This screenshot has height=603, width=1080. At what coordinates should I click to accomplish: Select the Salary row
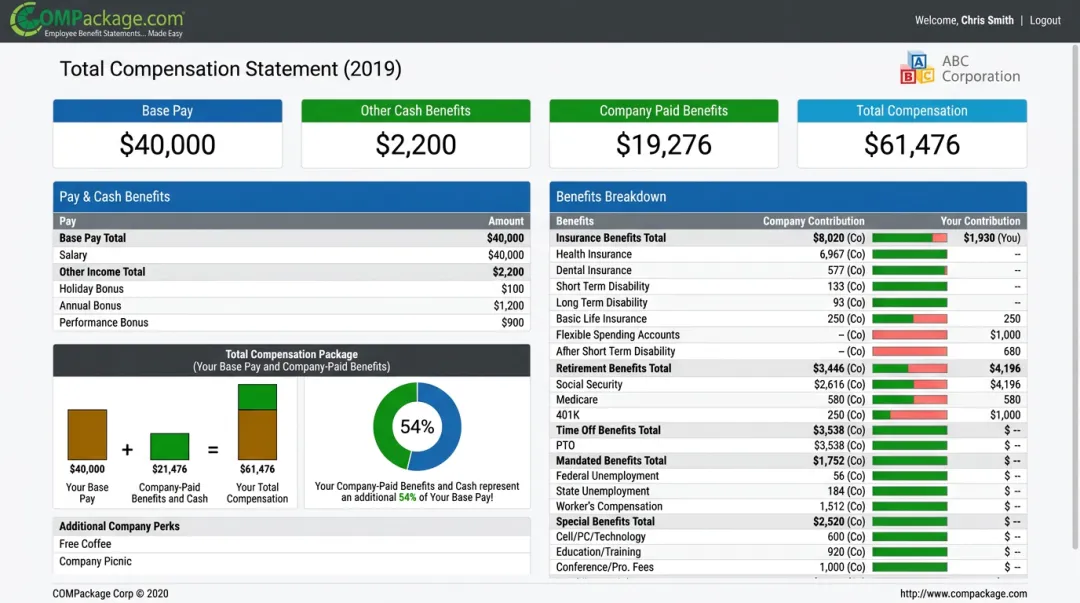coord(291,255)
